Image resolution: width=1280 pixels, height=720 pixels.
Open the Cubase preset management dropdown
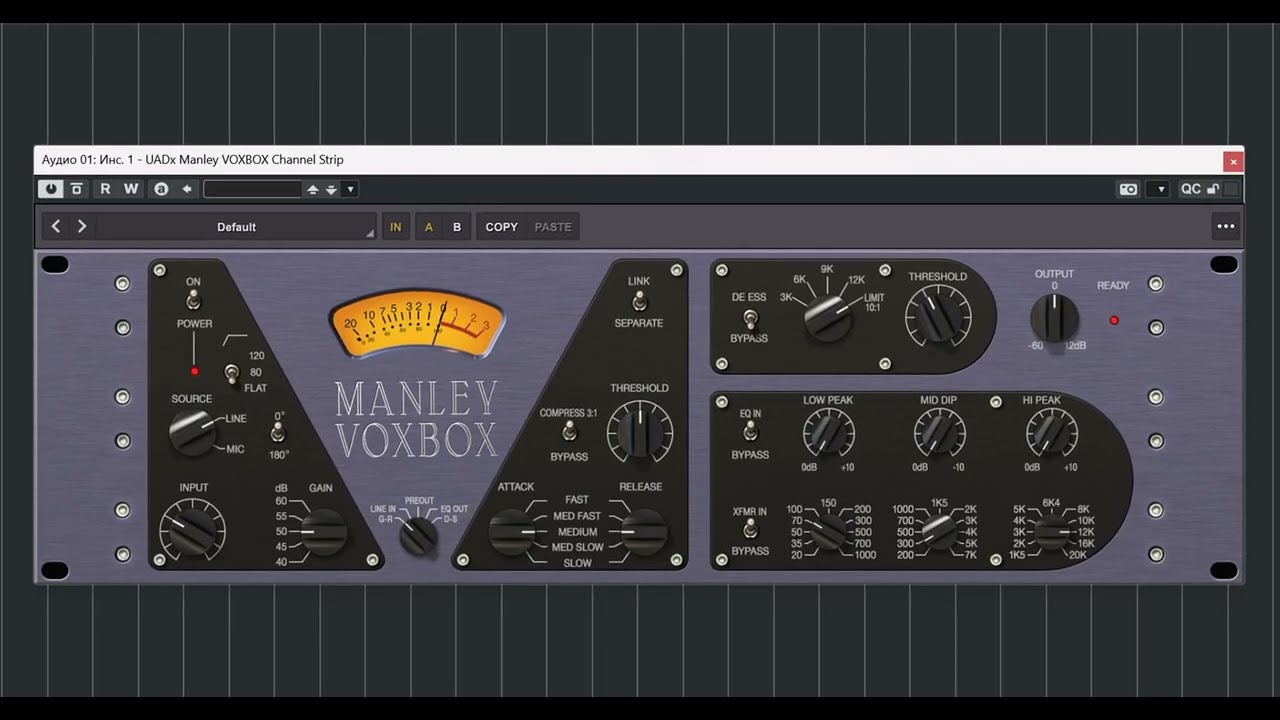point(350,189)
